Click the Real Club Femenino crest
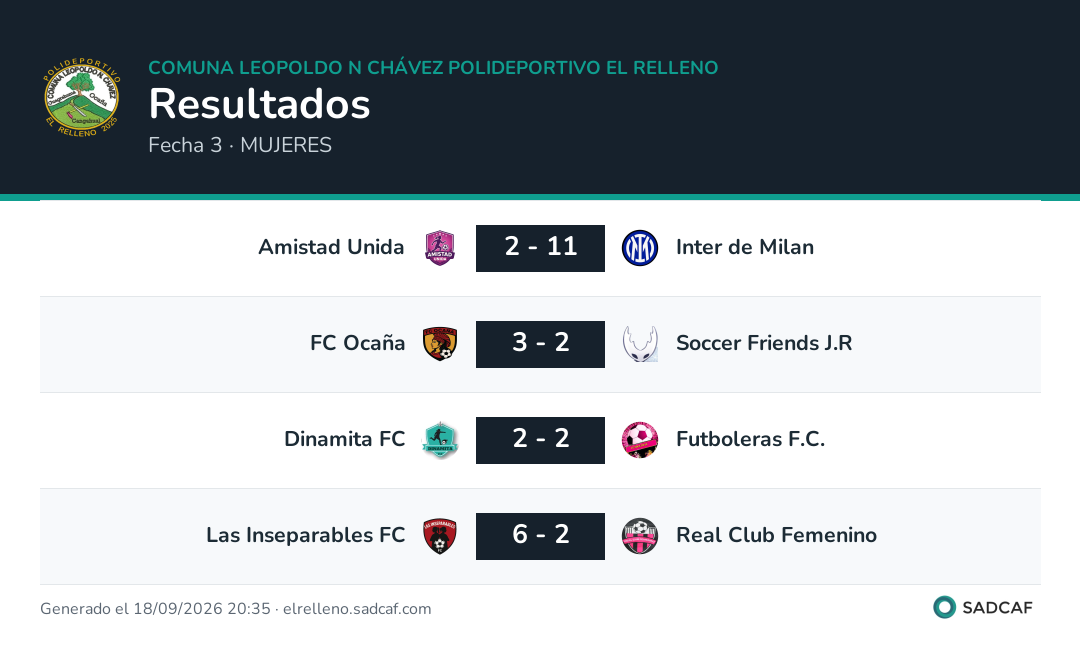1080x660 pixels. pyautogui.click(x=640, y=536)
